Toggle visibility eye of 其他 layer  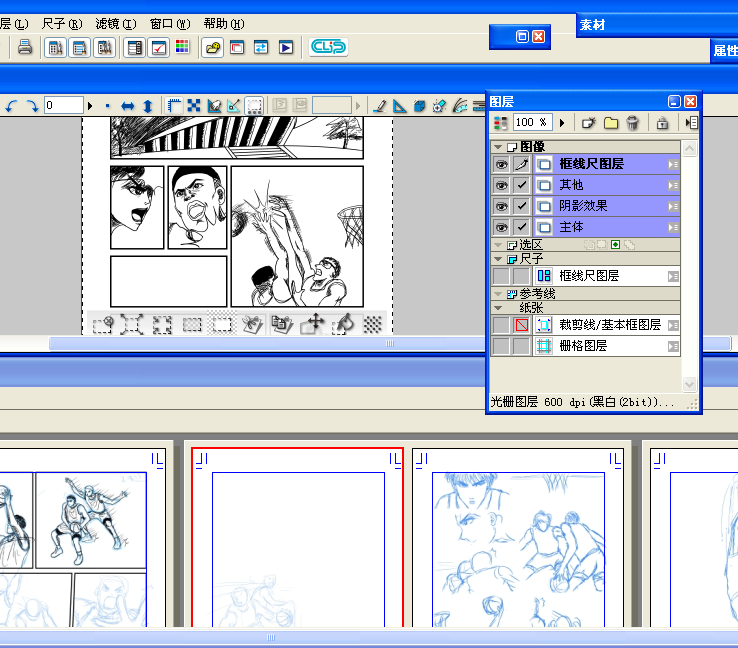[x=501, y=185]
